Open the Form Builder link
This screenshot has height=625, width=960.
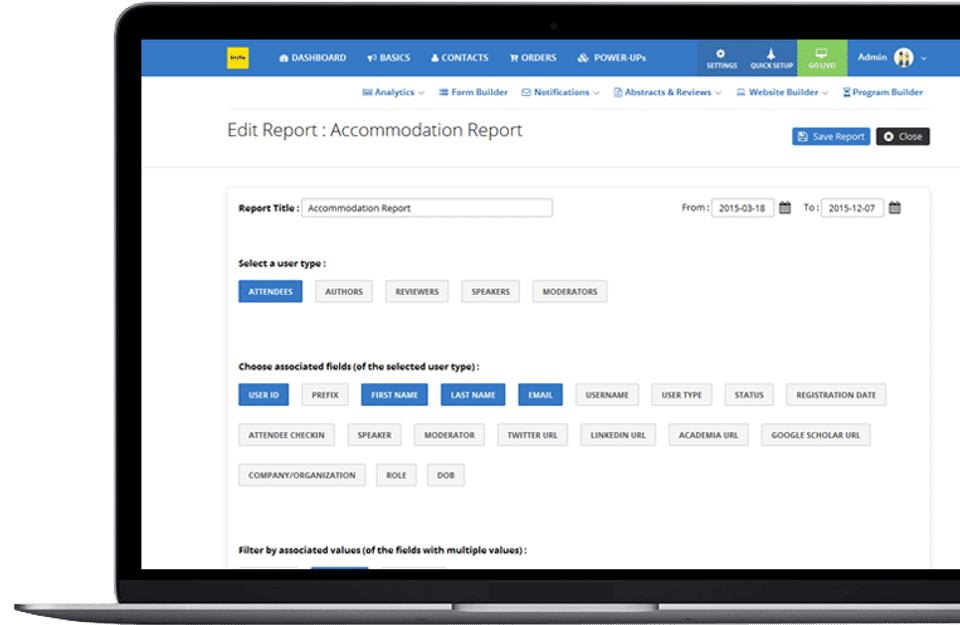coord(473,92)
